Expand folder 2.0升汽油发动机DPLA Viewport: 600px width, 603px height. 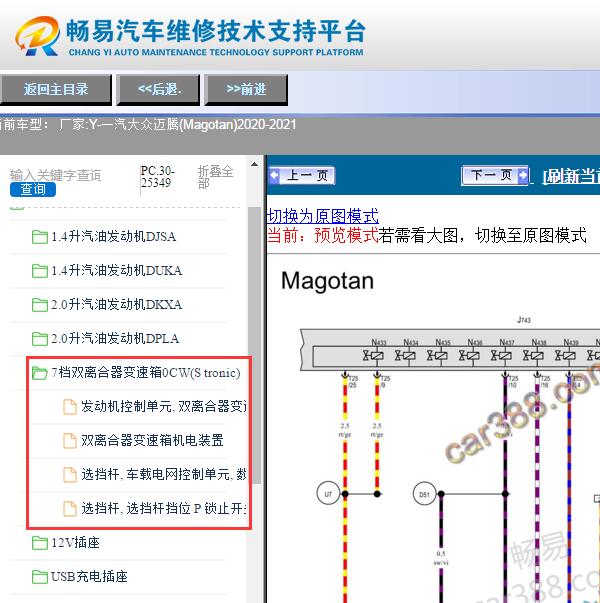[x=115, y=338]
